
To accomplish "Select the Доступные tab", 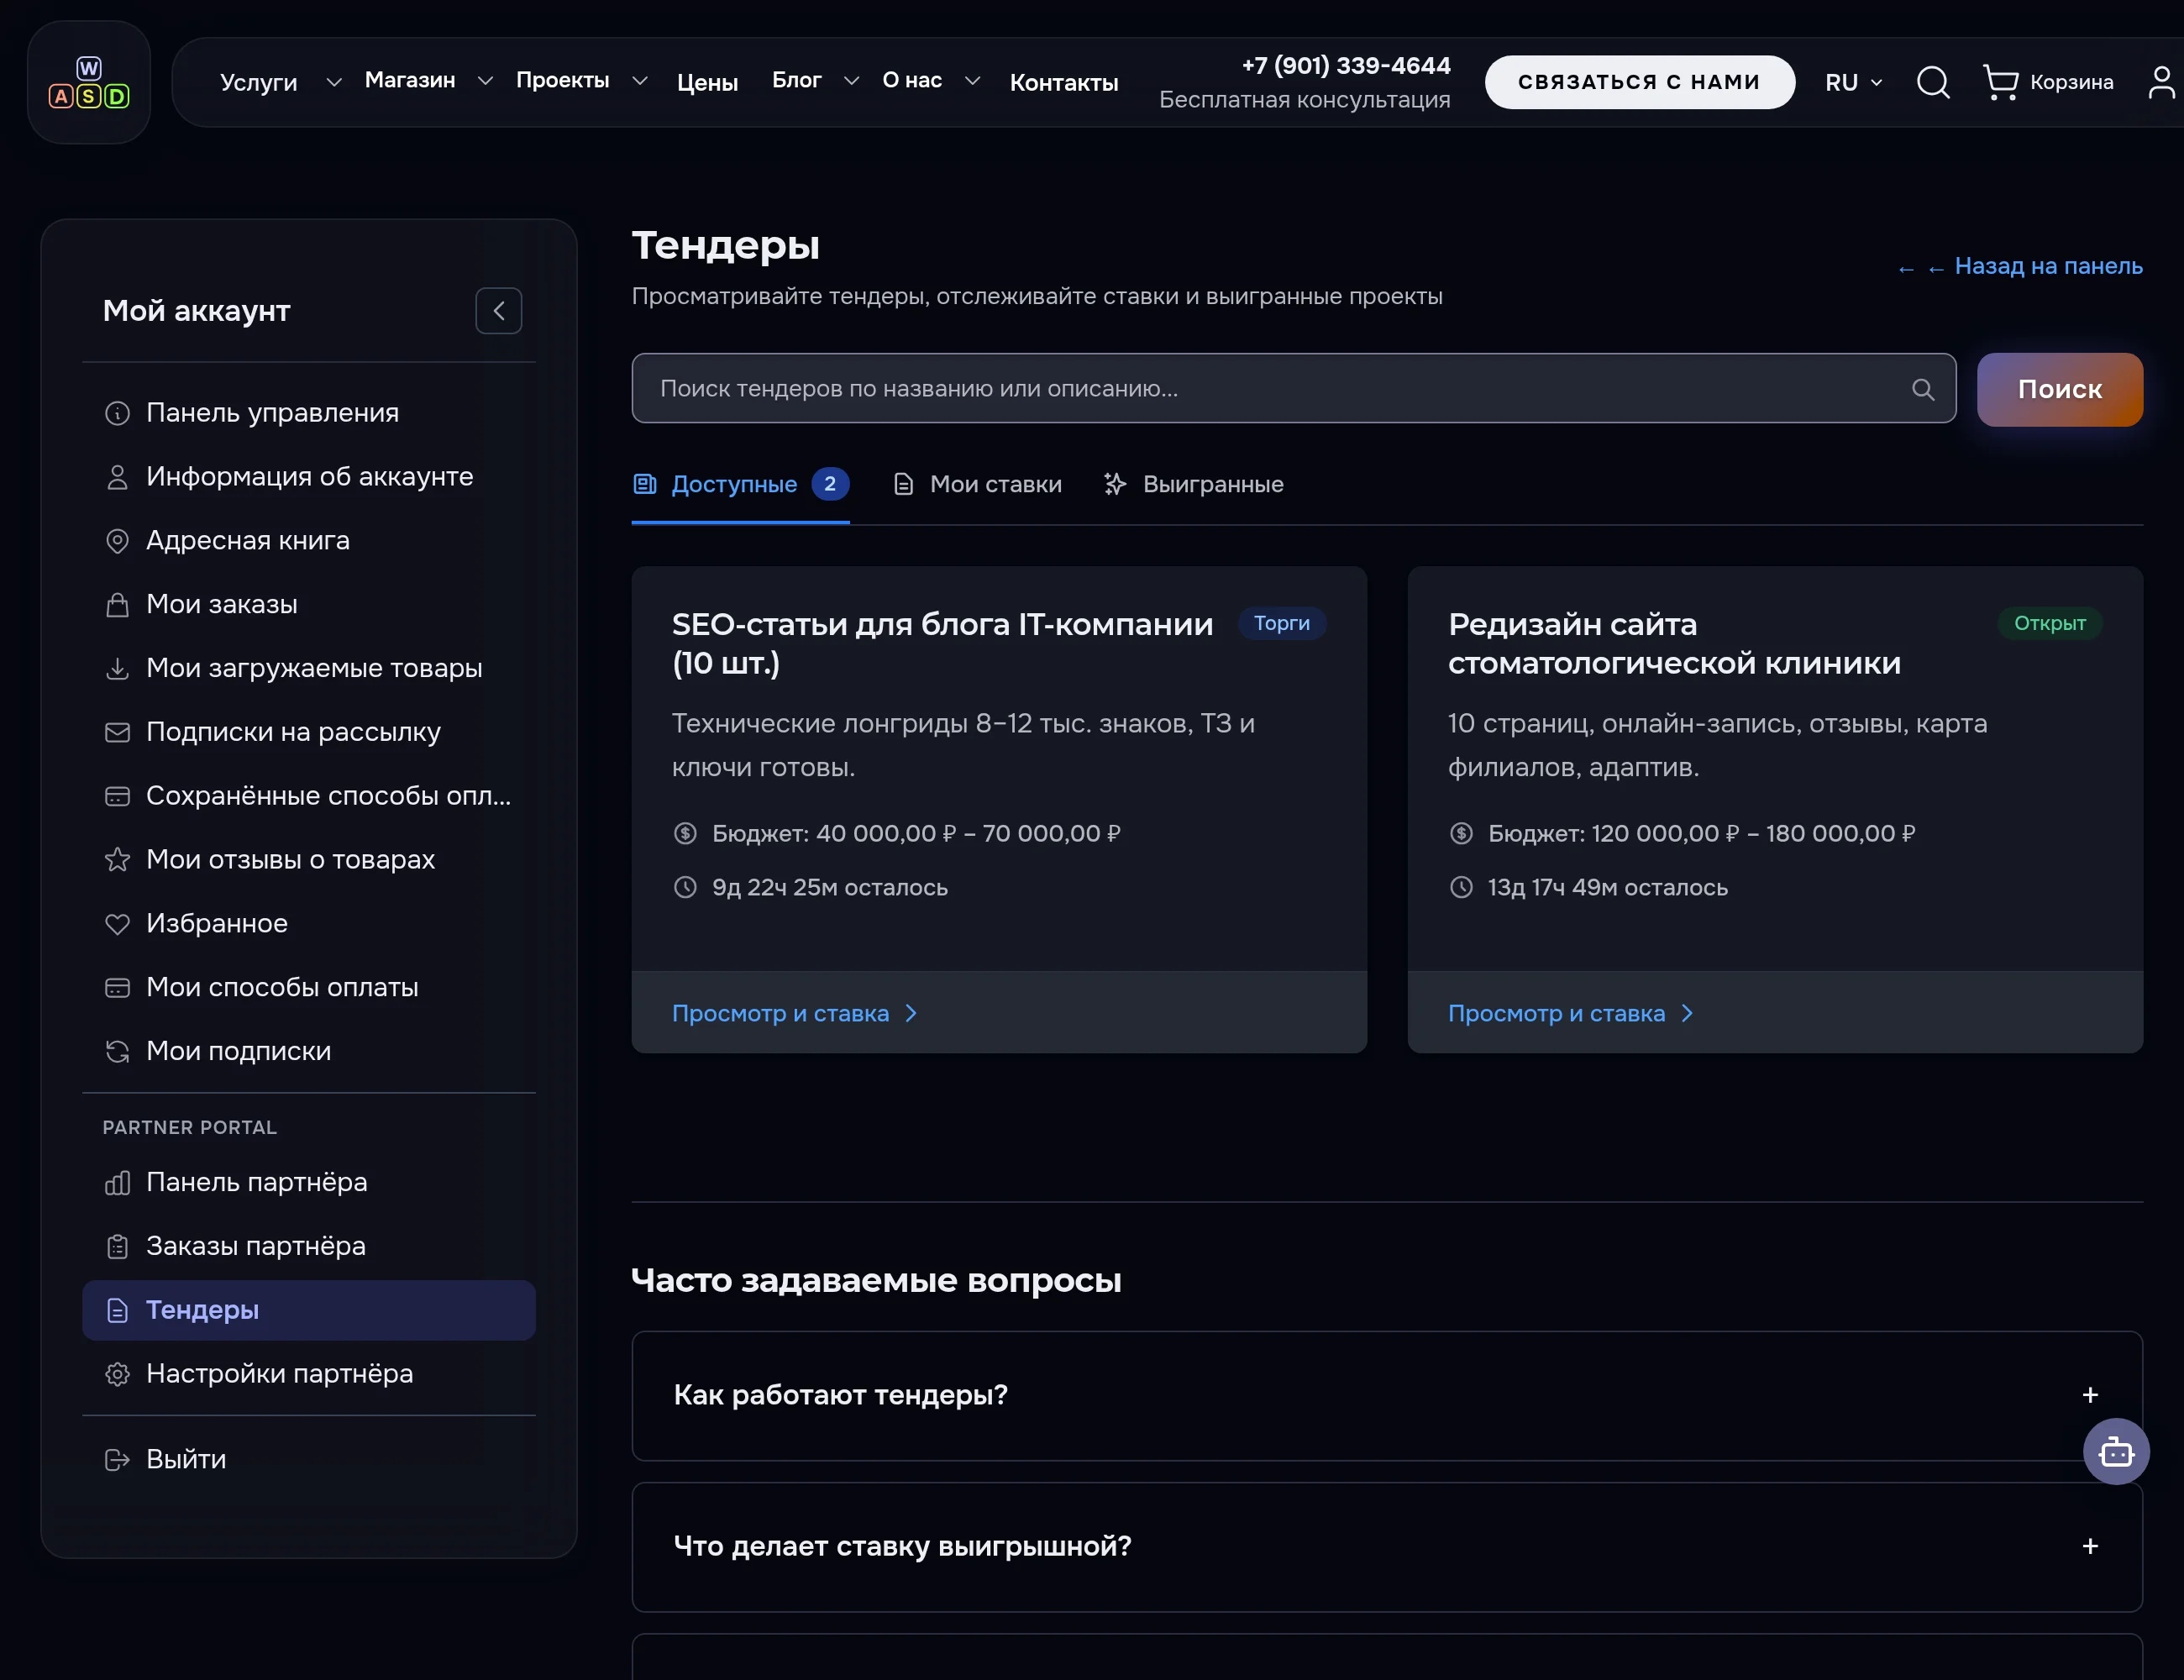I will pos(741,485).
